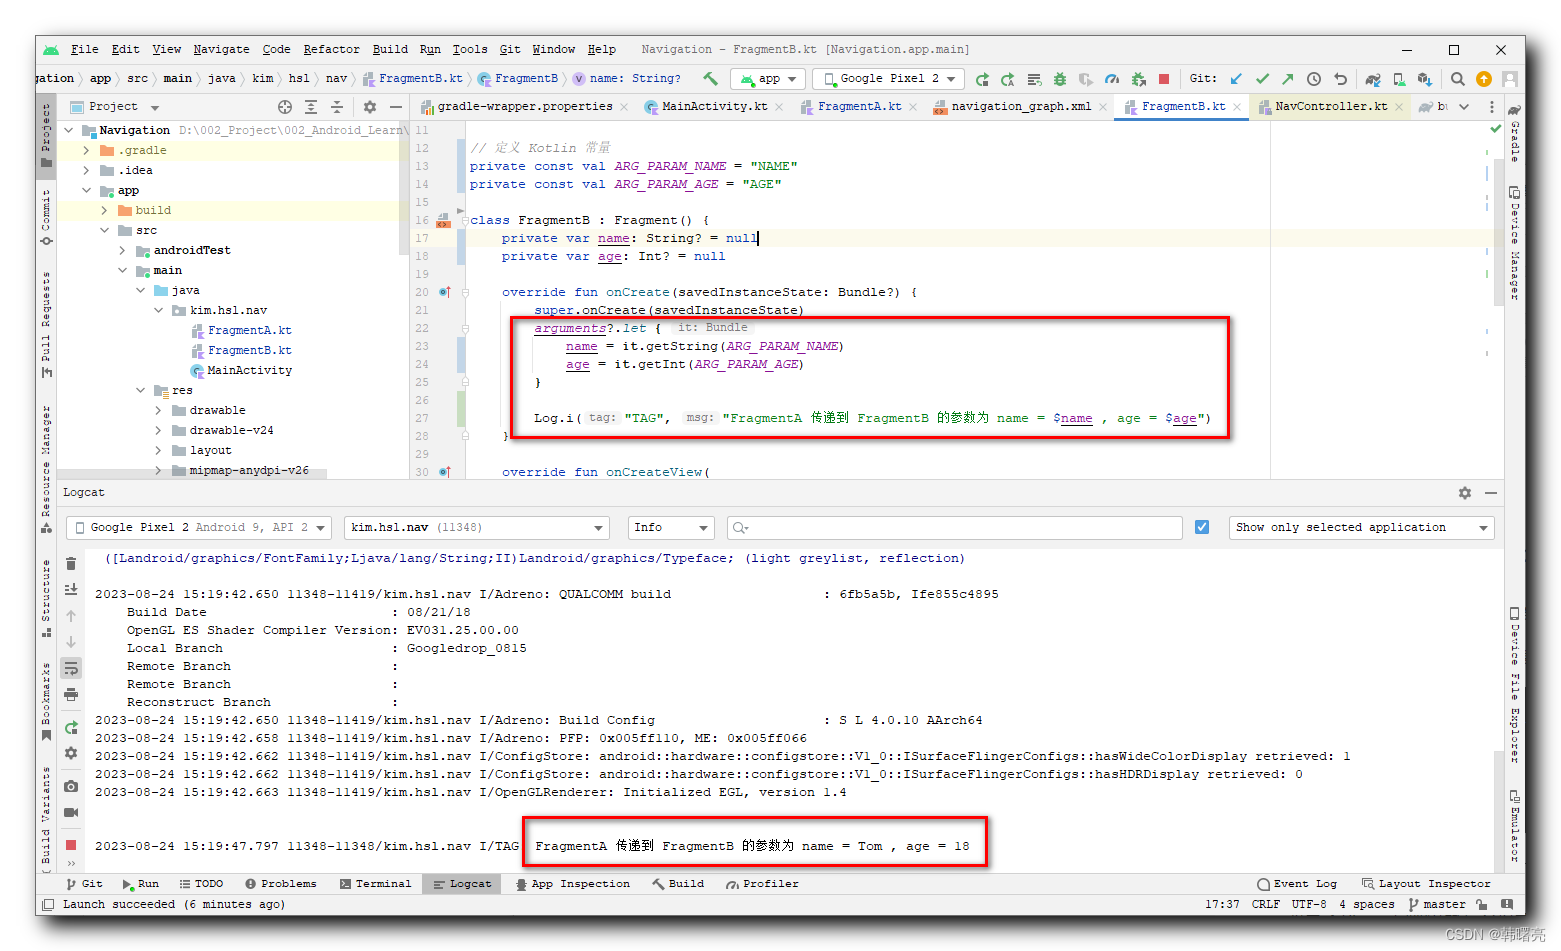This screenshot has height=951, width=1561.
Task: Click the Rerun app icon in toolbar
Action: (x=982, y=79)
